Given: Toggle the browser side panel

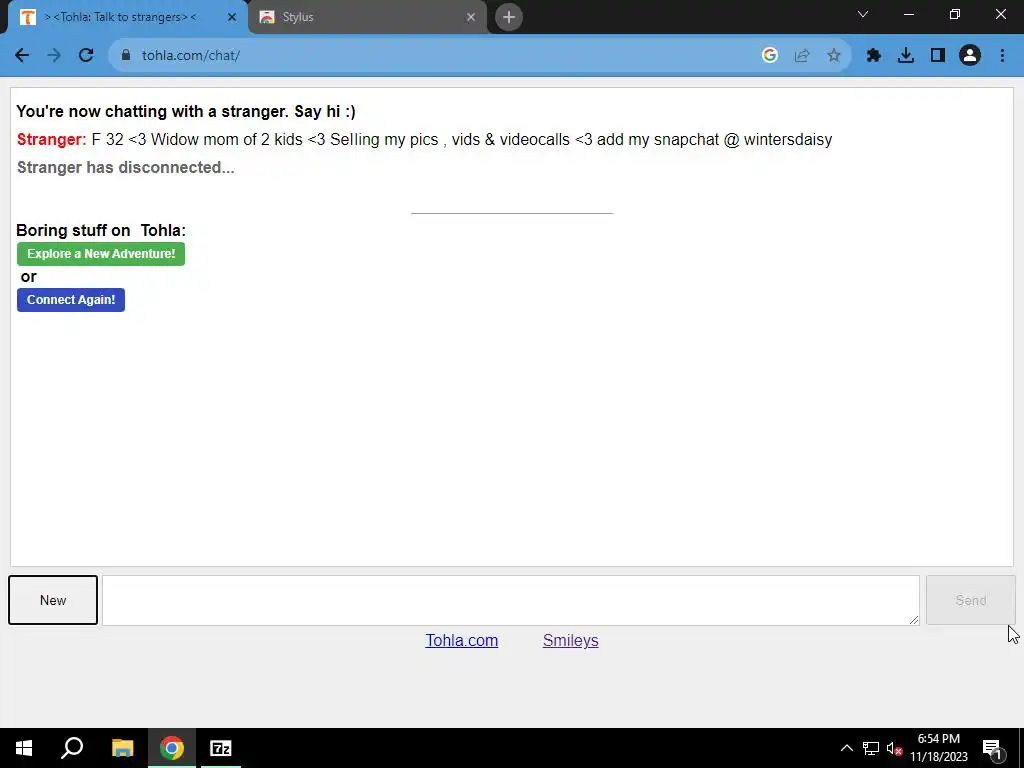Looking at the screenshot, I should click(938, 56).
